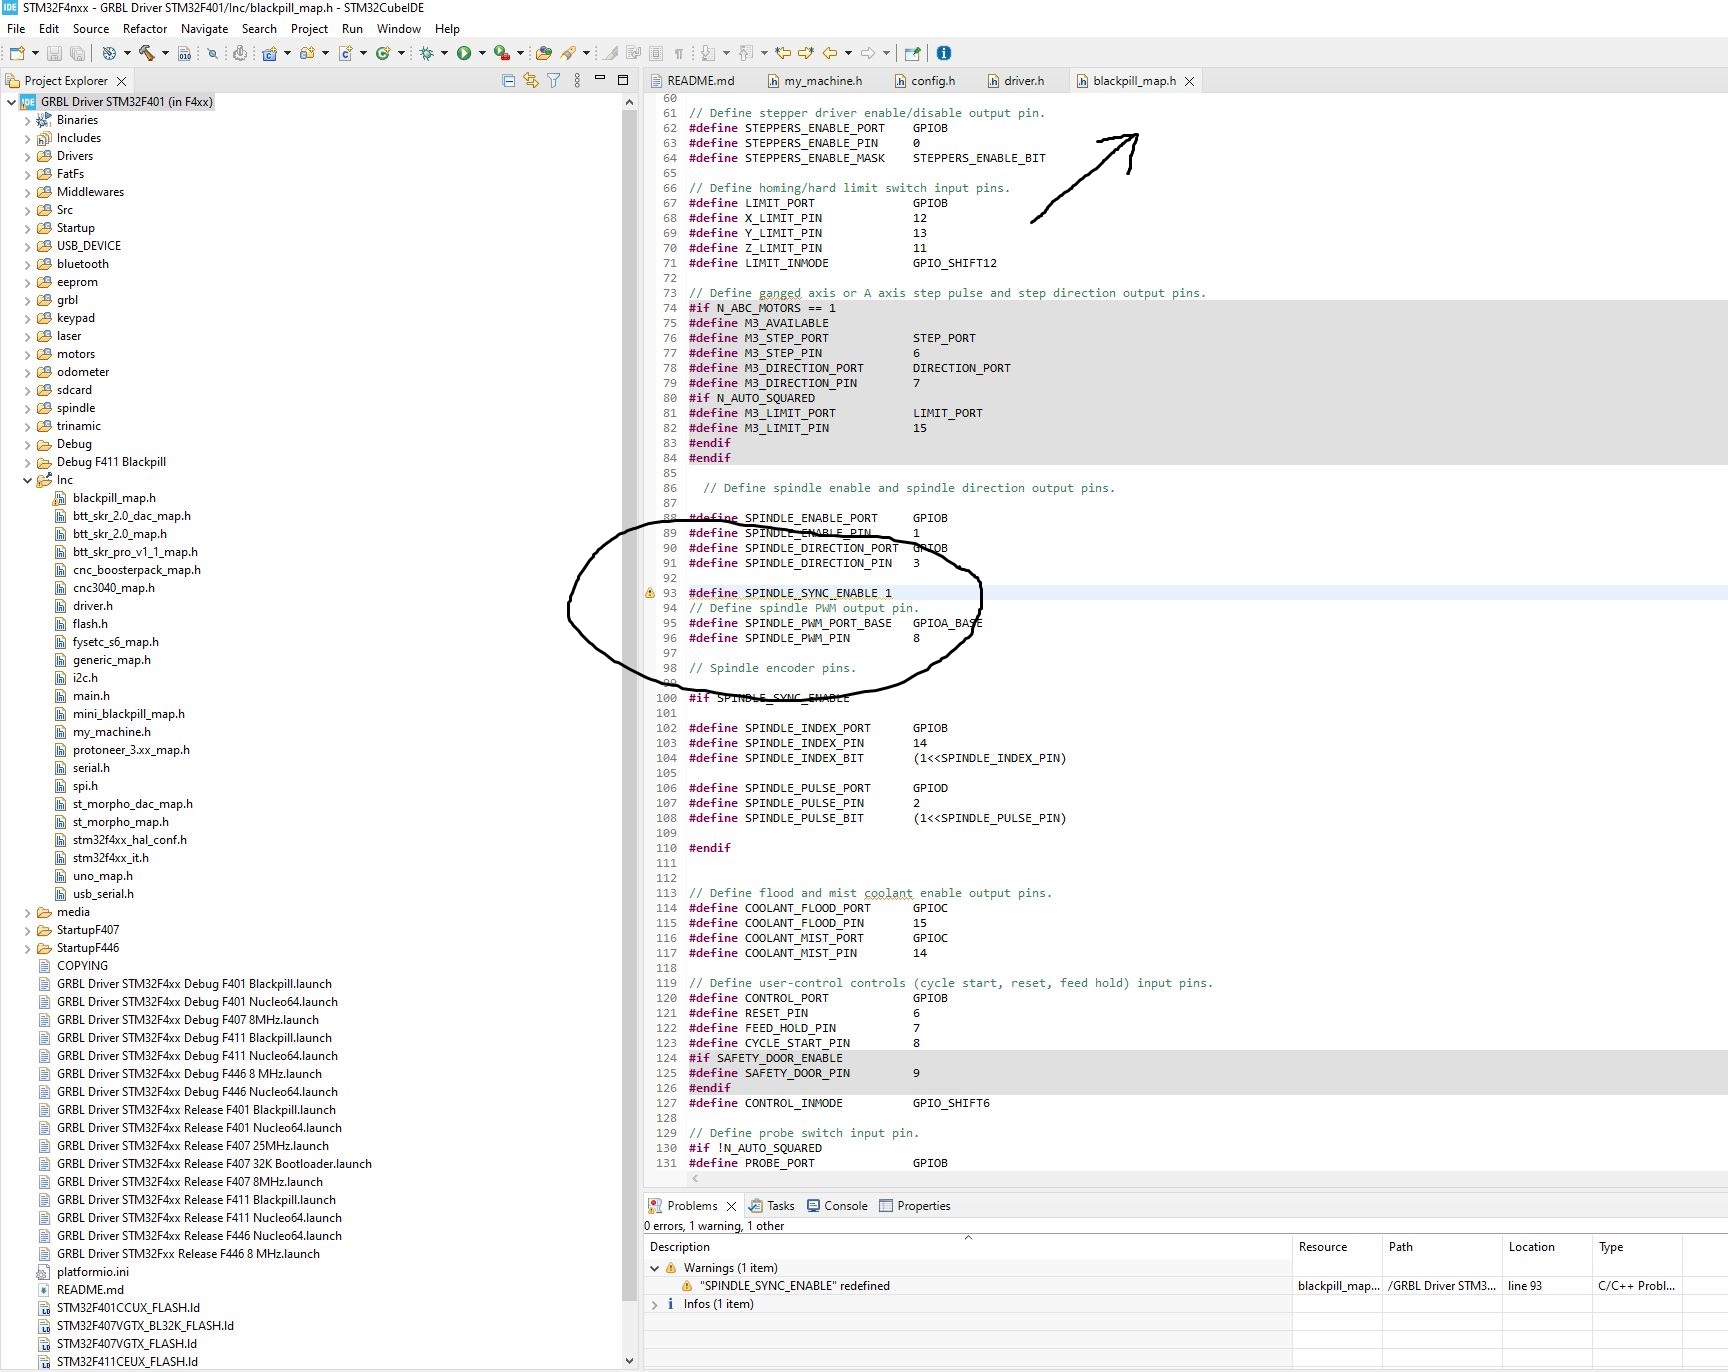This screenshot has width=1728, height=1372.
Task: Expand the StartupF407 folder
Action: point(28,930)
